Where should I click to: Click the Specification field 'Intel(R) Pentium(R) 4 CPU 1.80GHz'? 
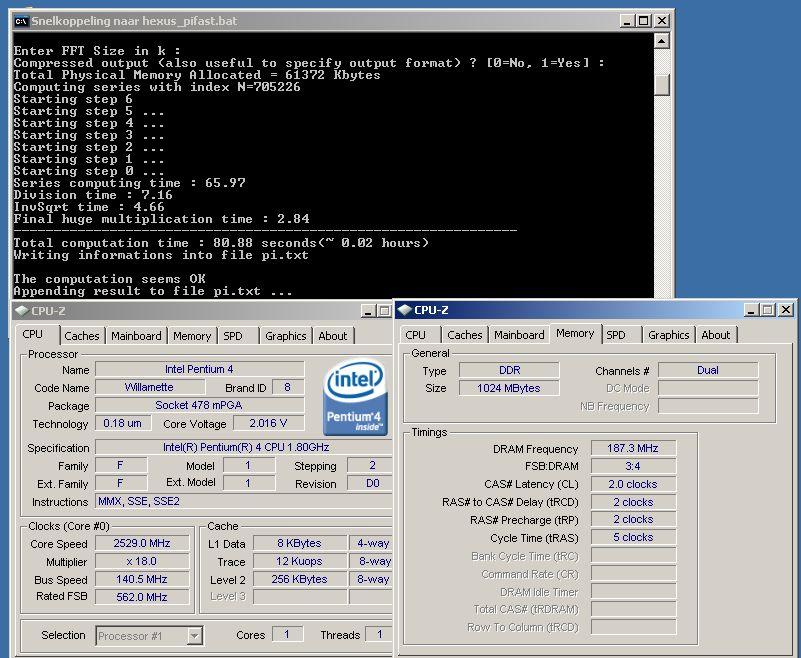click(x=246, y=447)
